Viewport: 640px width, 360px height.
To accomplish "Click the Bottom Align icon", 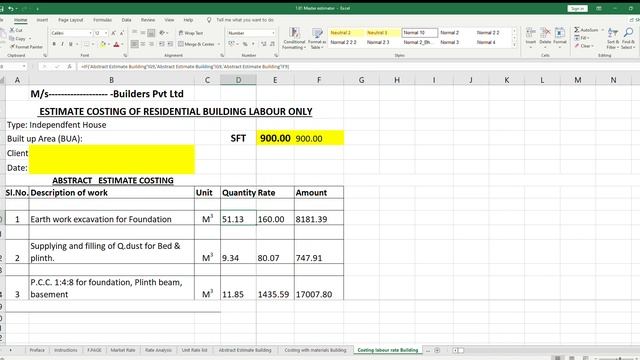I will tap(151, 33).
